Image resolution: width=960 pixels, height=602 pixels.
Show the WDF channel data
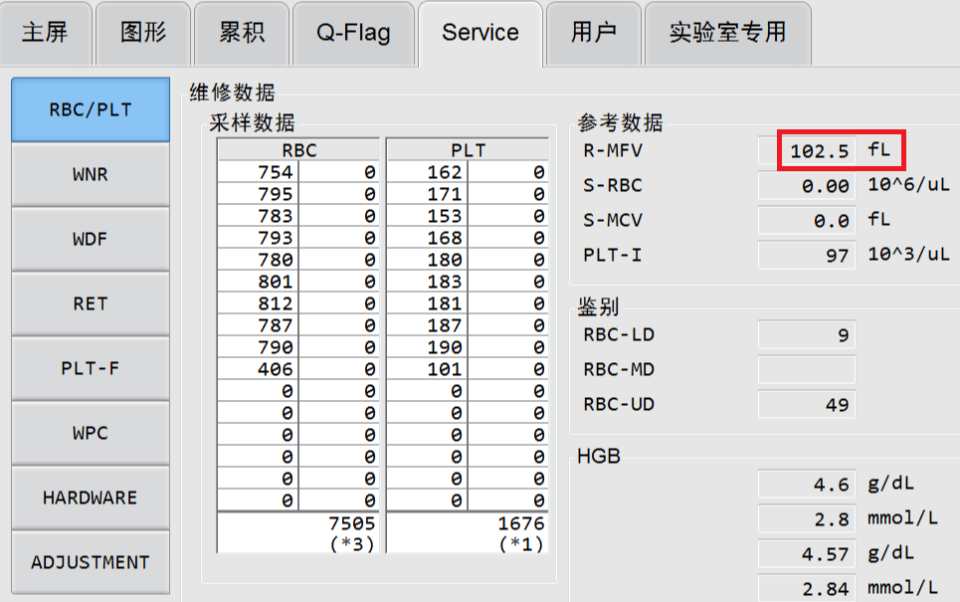90,240
